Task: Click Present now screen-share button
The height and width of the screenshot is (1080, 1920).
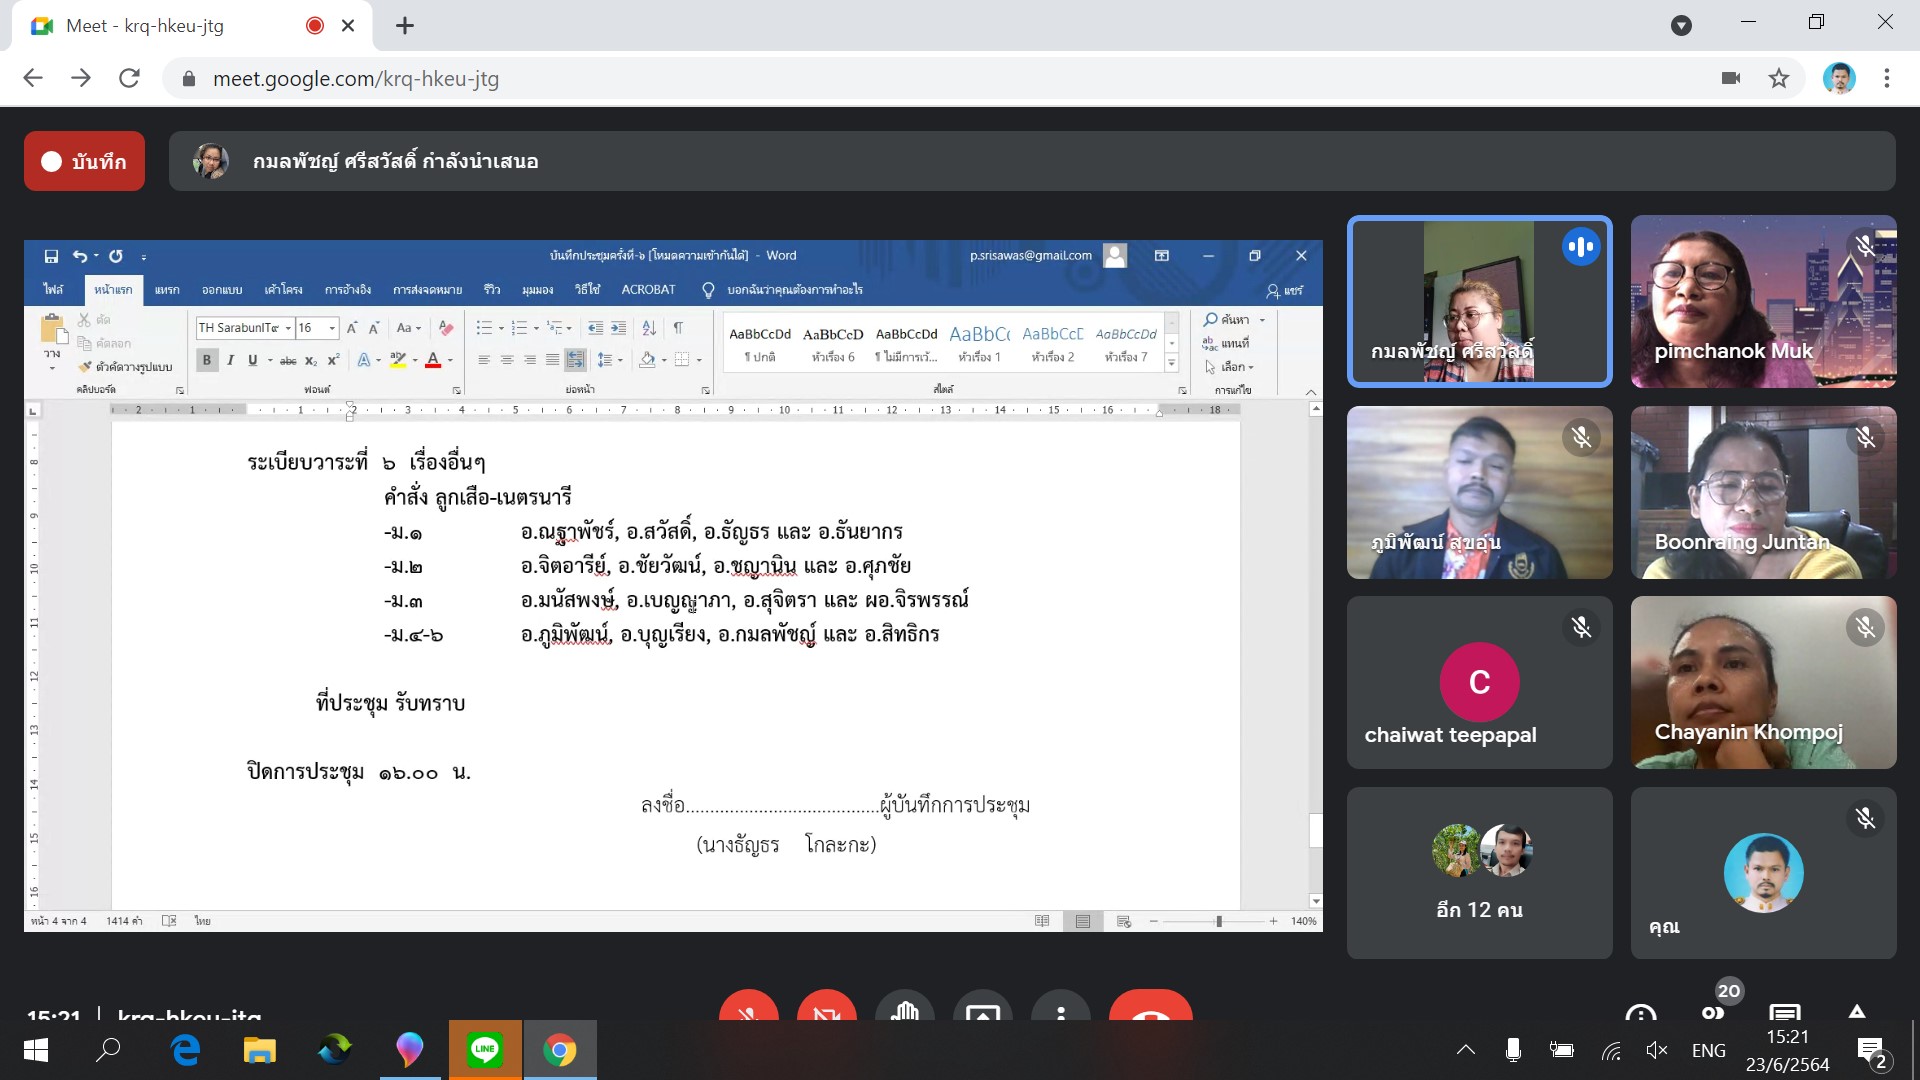Action: pyautogui.click(x=982, y=1010)
